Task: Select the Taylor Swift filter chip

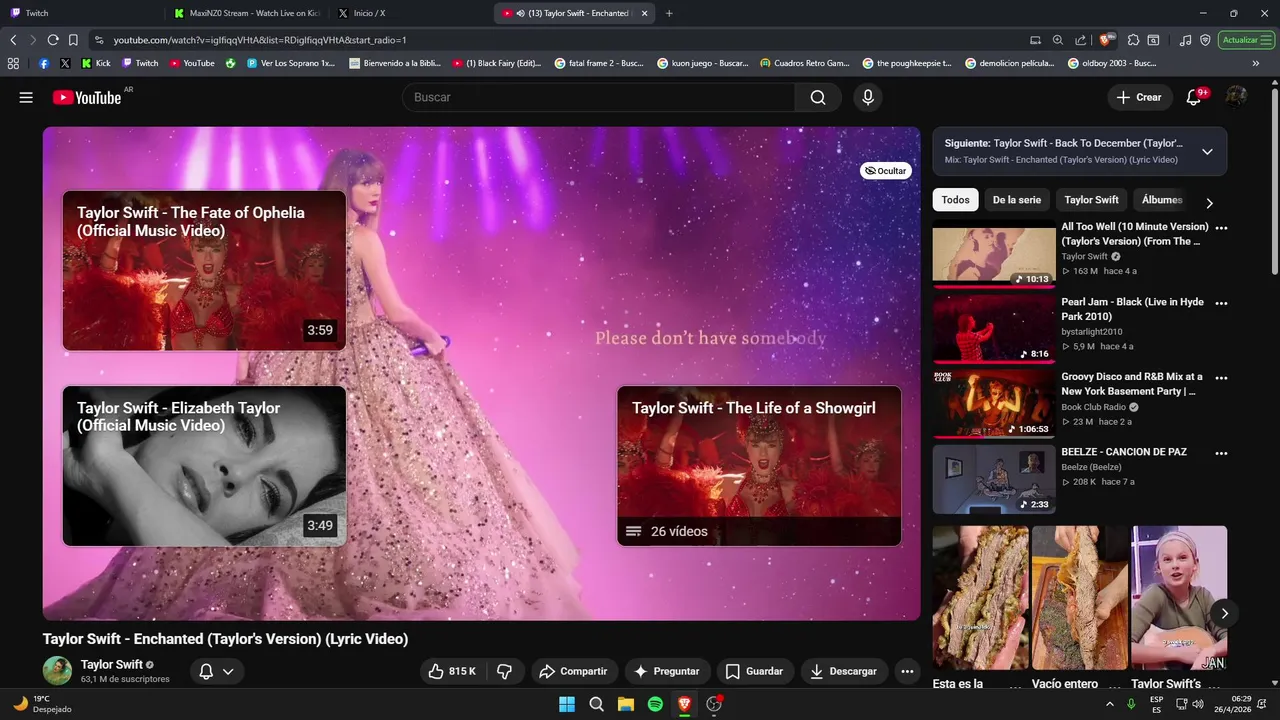Action: coord(1091,200)
